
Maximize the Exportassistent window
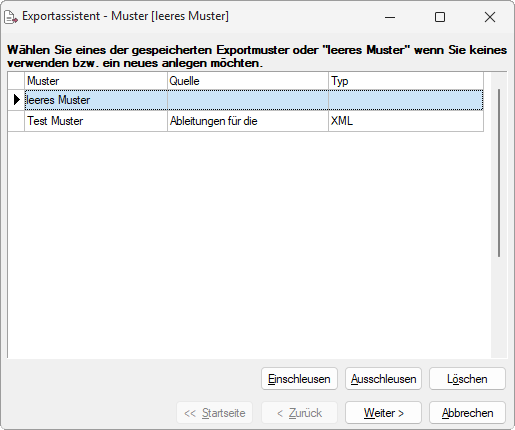point(440,17)
